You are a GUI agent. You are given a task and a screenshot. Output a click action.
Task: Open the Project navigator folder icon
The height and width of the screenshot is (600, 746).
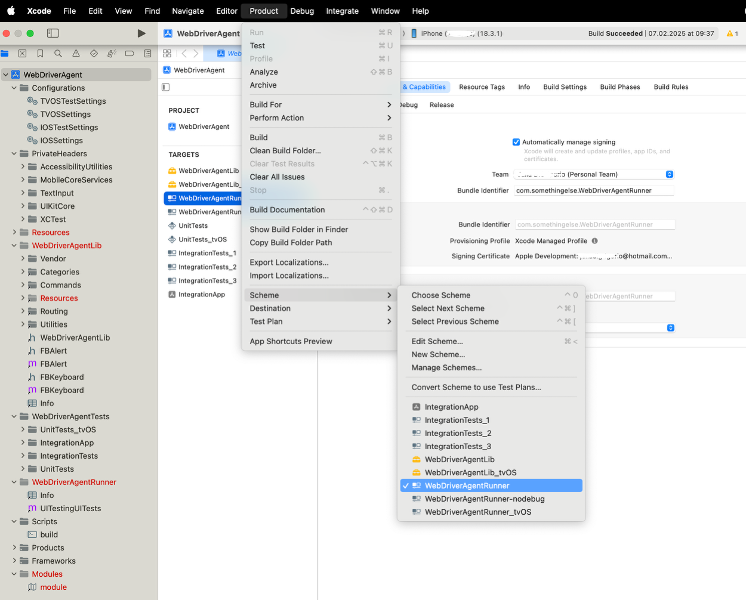tap(5, 53)
